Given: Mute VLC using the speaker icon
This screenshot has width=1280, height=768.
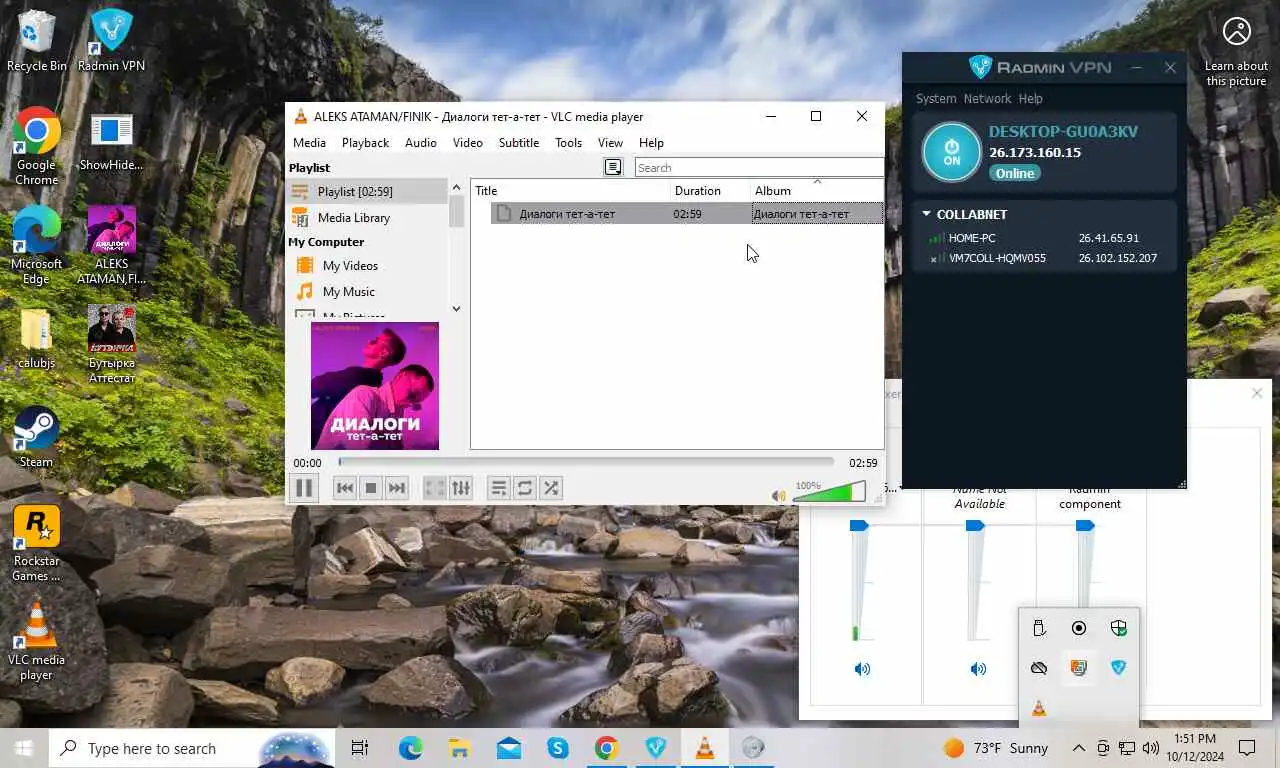Looking at the screenshot, I should click(x=779, y=496).
